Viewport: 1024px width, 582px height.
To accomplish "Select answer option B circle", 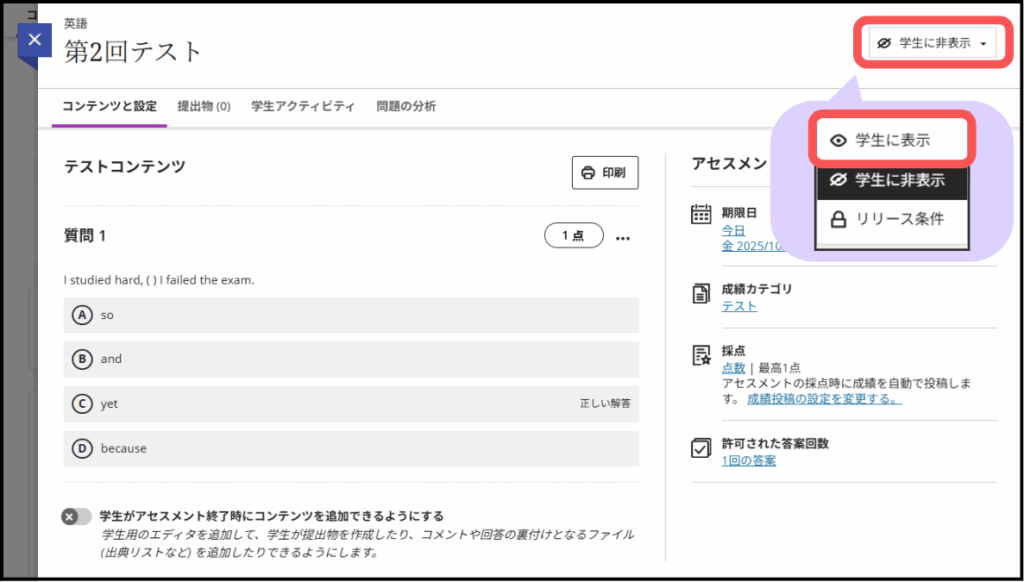I will click(x=82, y=359).
